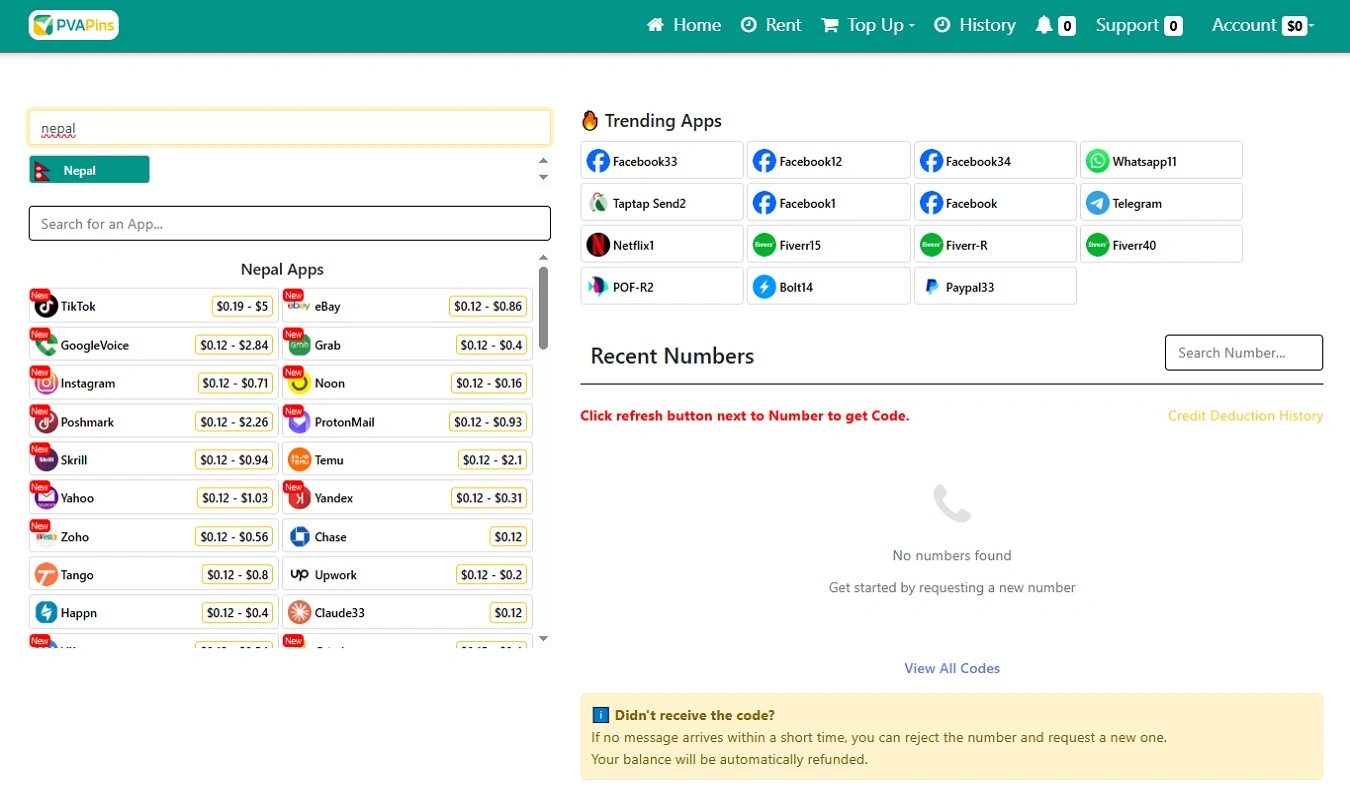Image resolution: width=1350 pixels, height=800 pixels.
Task: Focus the Search Number input field
Action: [1244, 353]
